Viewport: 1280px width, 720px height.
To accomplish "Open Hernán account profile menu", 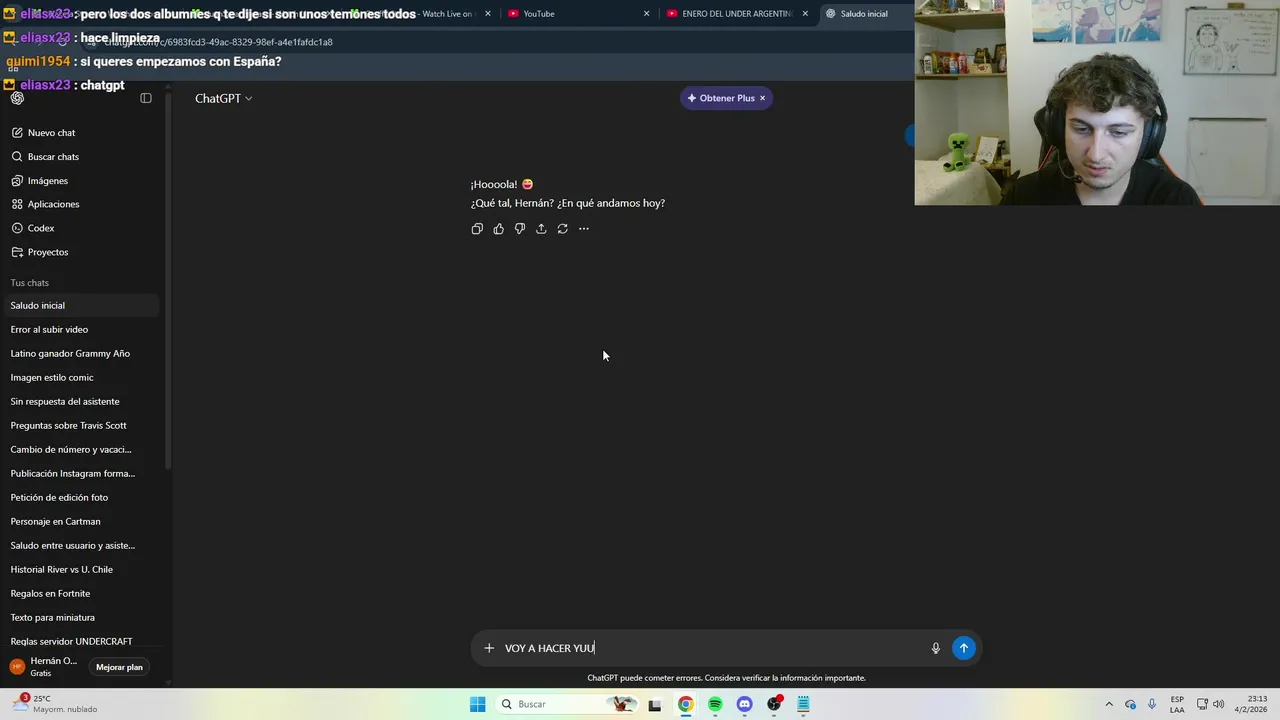I will point(45,667).
